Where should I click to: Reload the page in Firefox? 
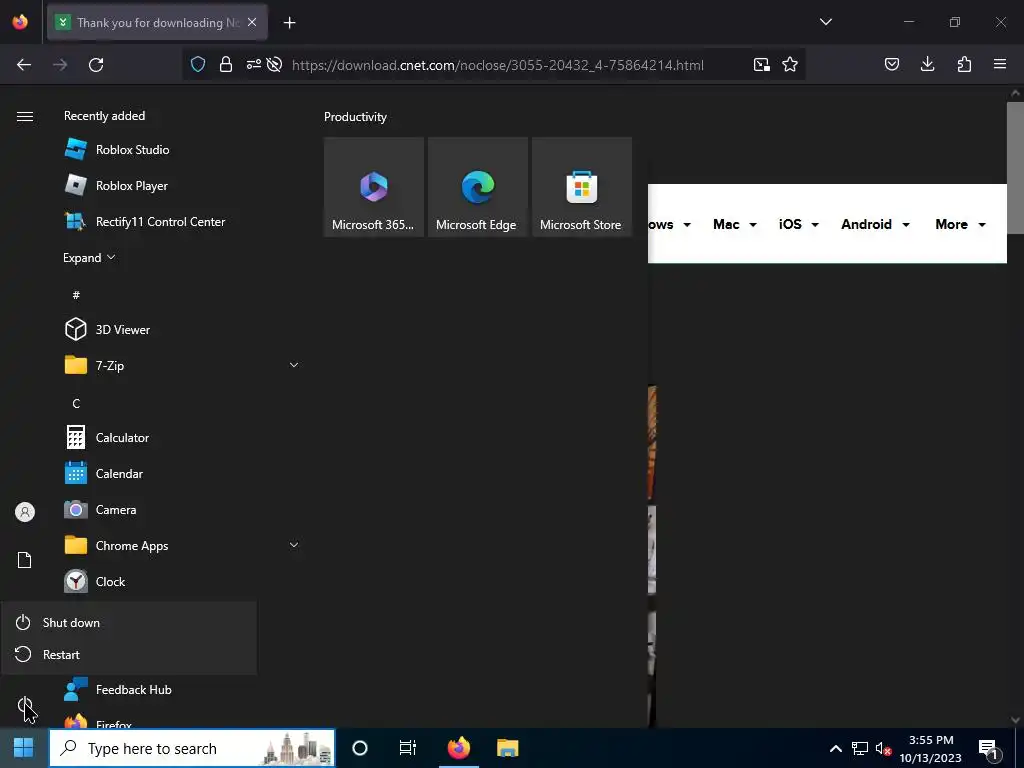point(96,65)
